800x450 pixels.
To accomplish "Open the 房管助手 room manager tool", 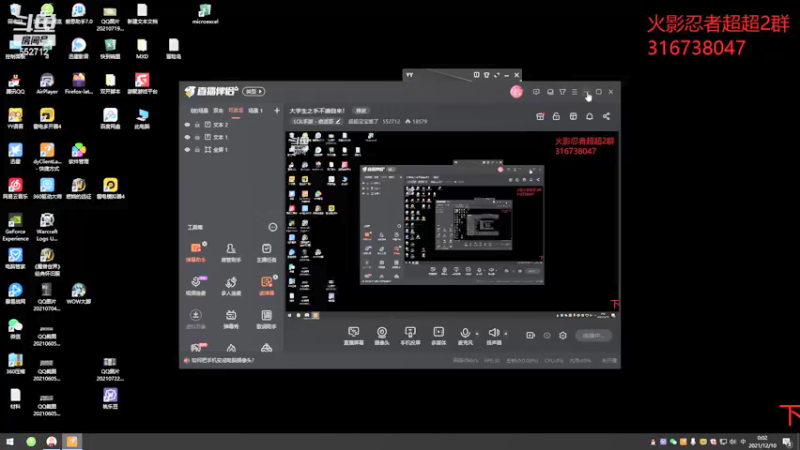I will point(231,253).
